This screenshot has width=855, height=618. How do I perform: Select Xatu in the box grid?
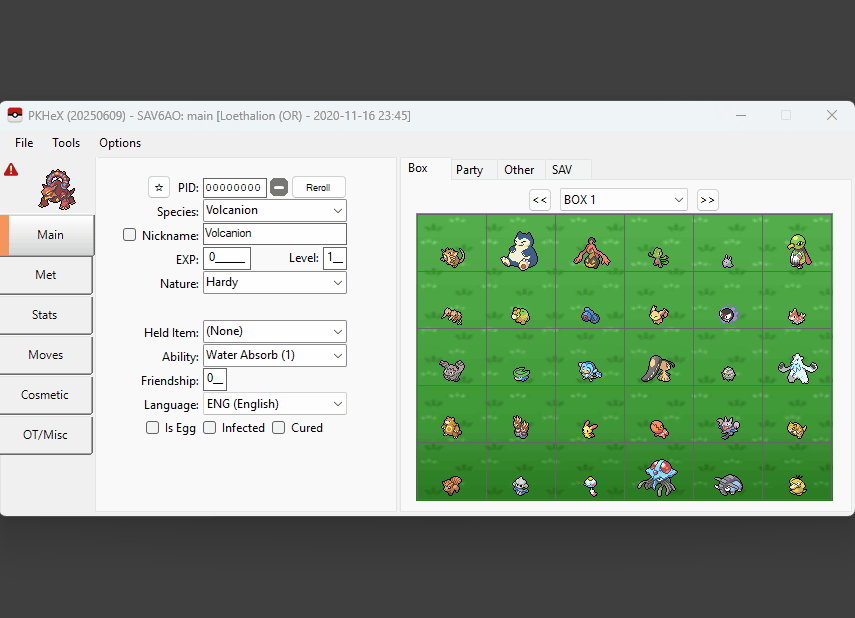(797, 243)
